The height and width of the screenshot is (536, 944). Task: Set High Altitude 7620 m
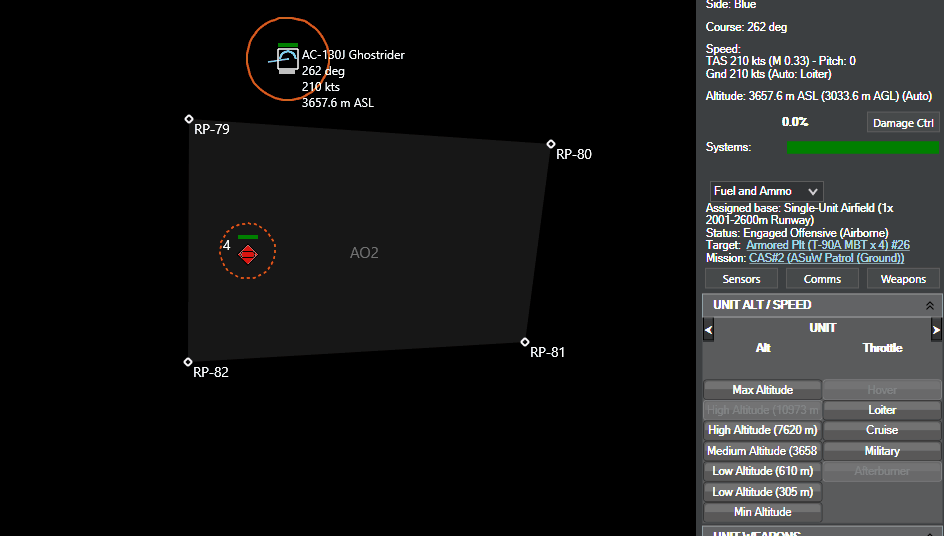click(x=762, y=430)
